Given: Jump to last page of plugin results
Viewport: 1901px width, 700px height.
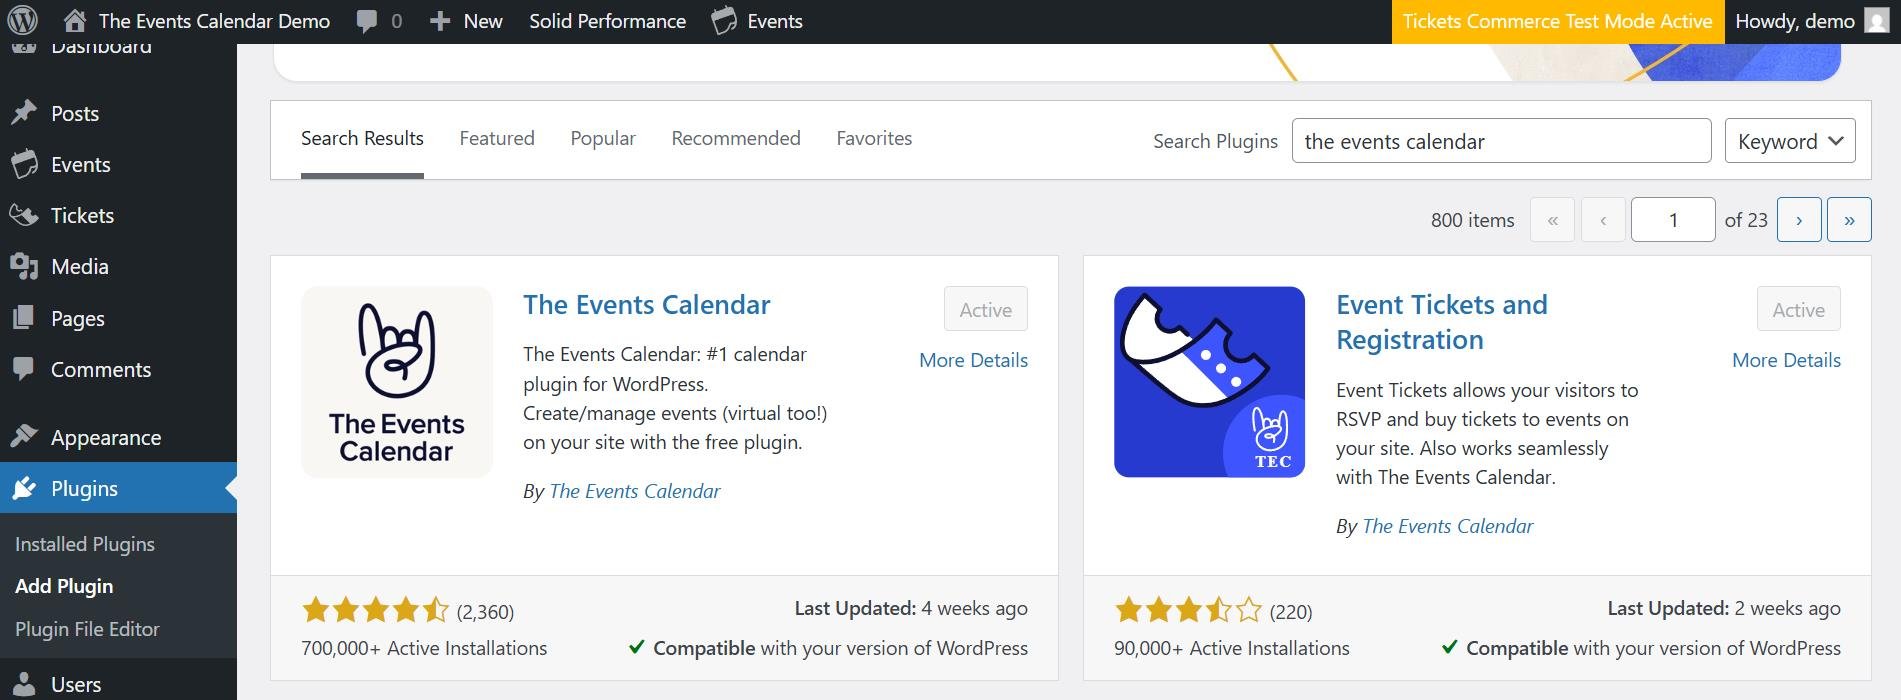Looking at the screenshot, I should [1848, 220].
